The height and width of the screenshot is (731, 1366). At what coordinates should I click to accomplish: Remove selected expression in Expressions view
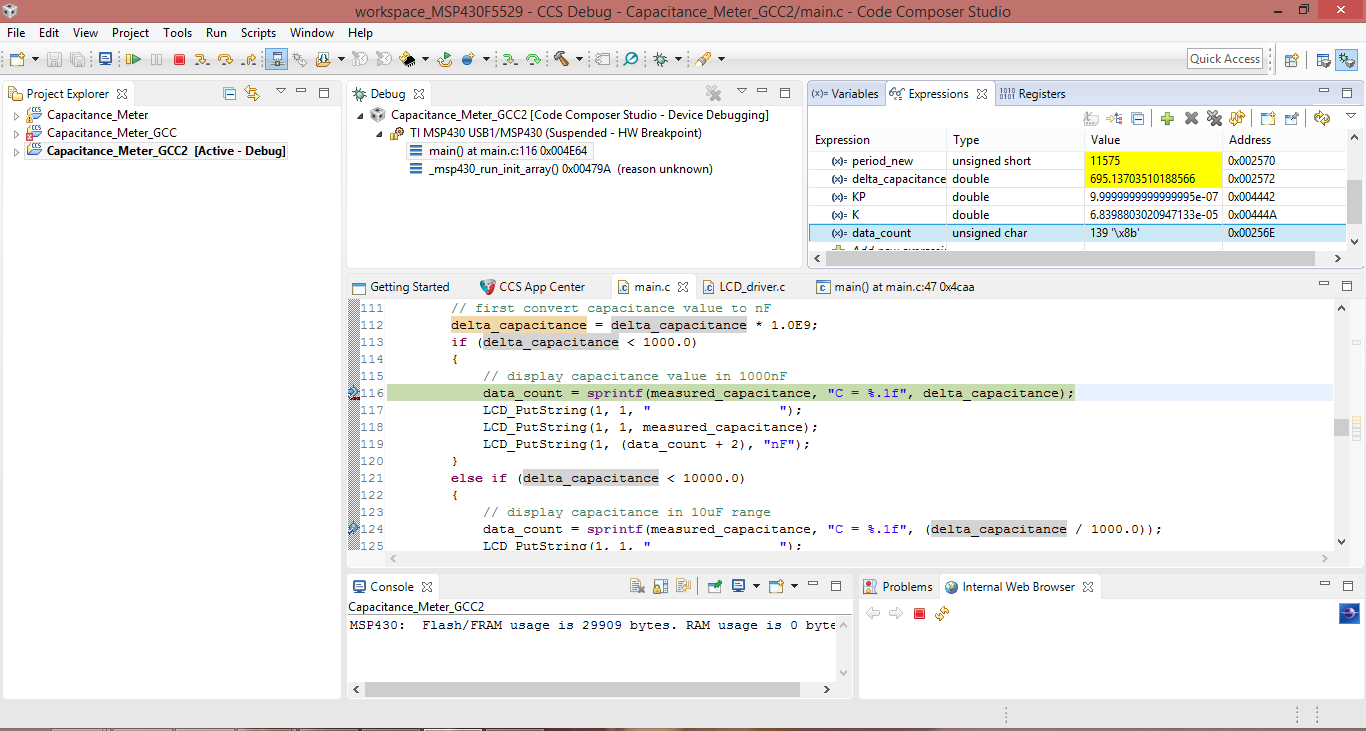point(1191,118)
